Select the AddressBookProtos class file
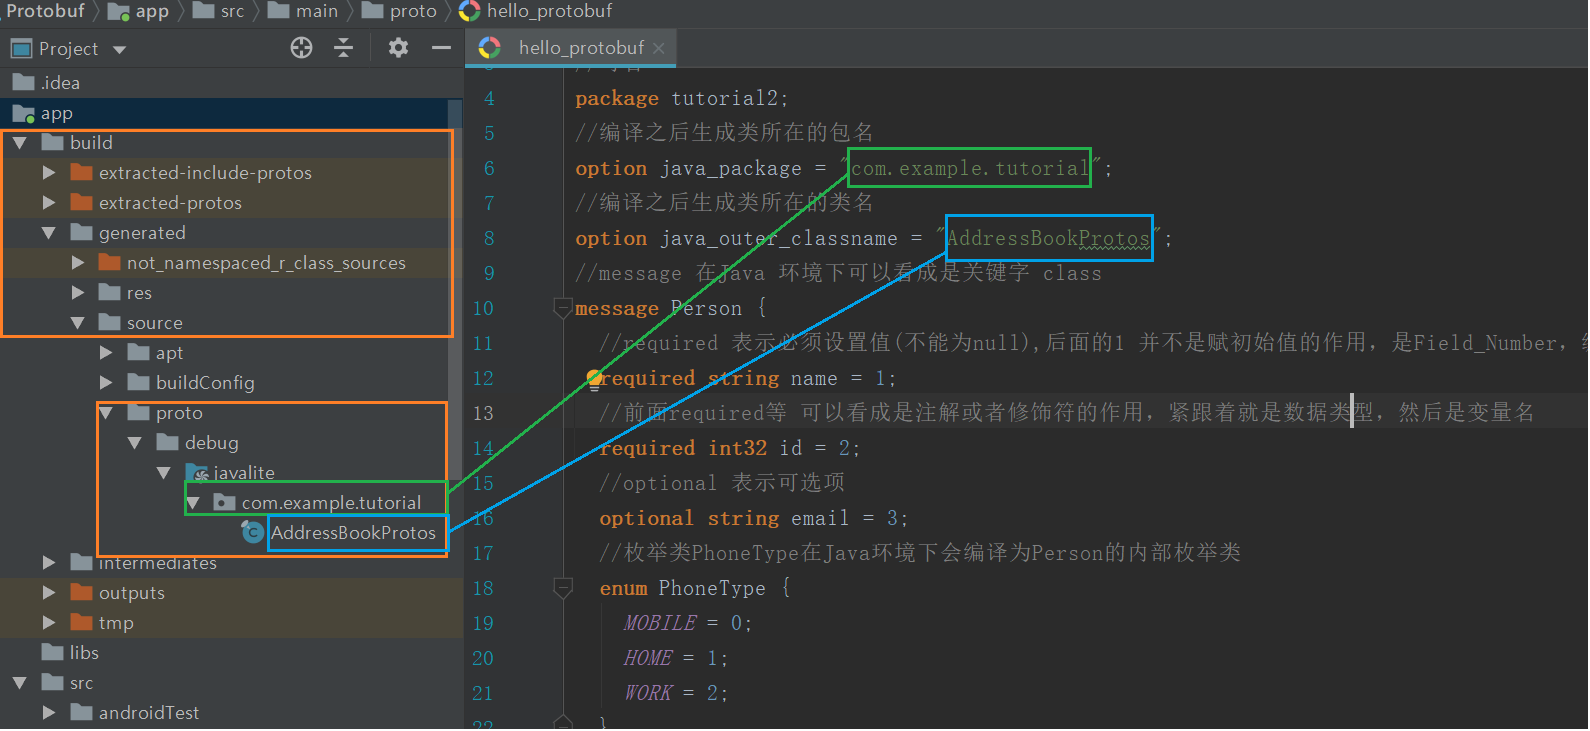Screen dimensions: 1590x731 click(353, 533)
